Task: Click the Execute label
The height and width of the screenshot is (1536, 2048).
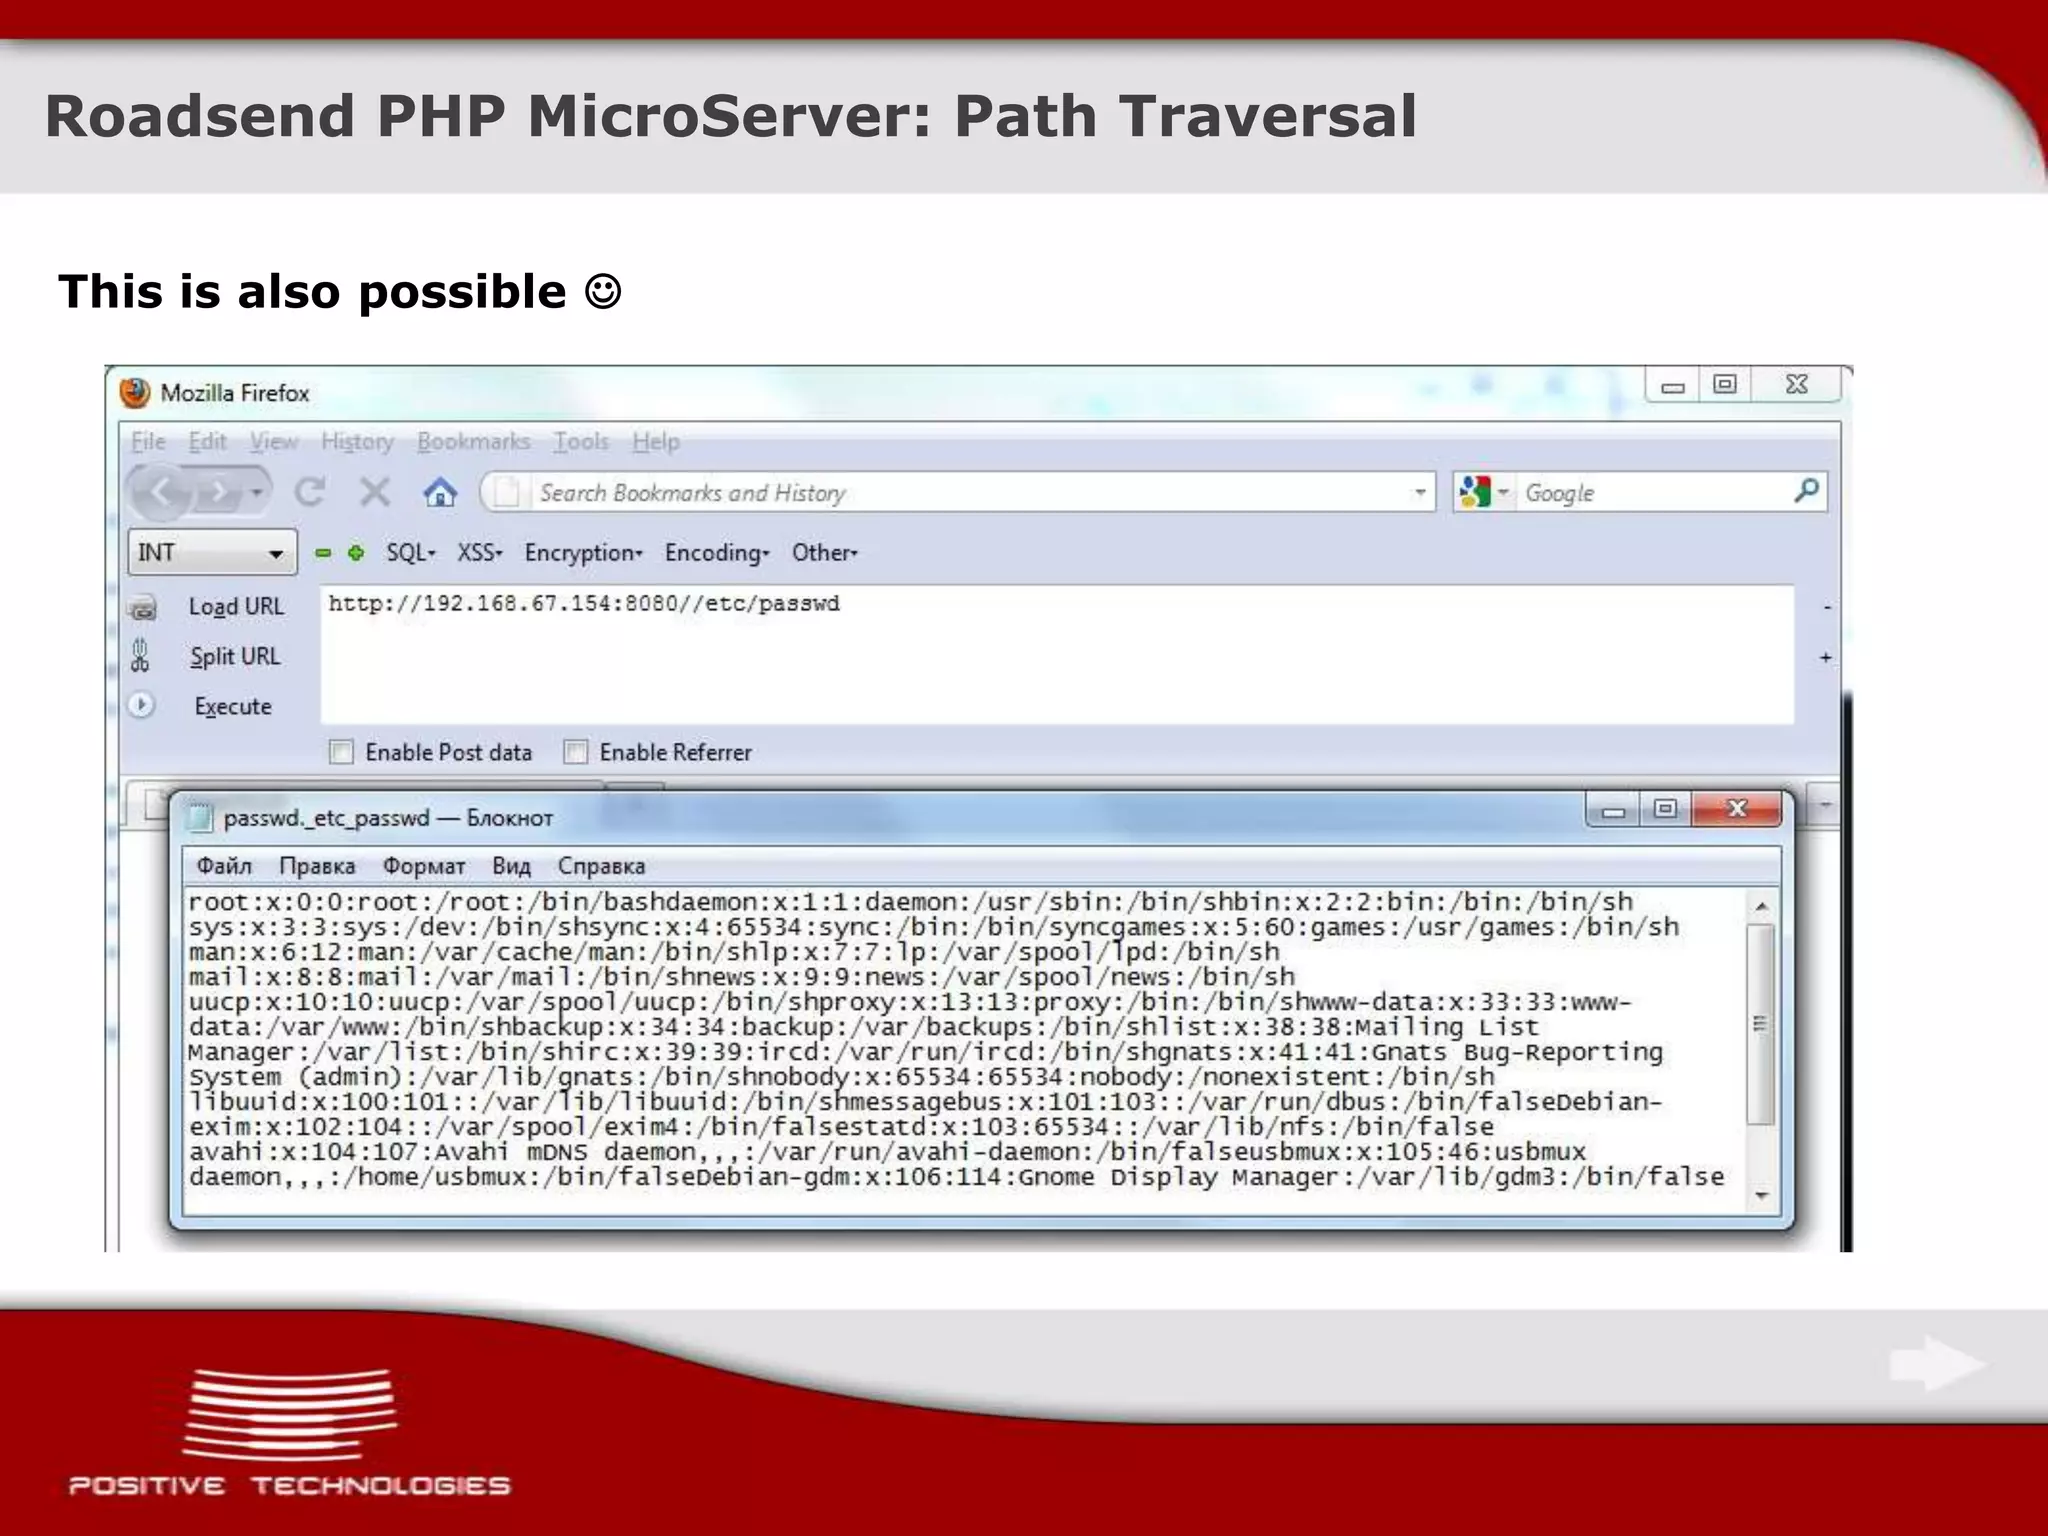Action: click(233, 706)
